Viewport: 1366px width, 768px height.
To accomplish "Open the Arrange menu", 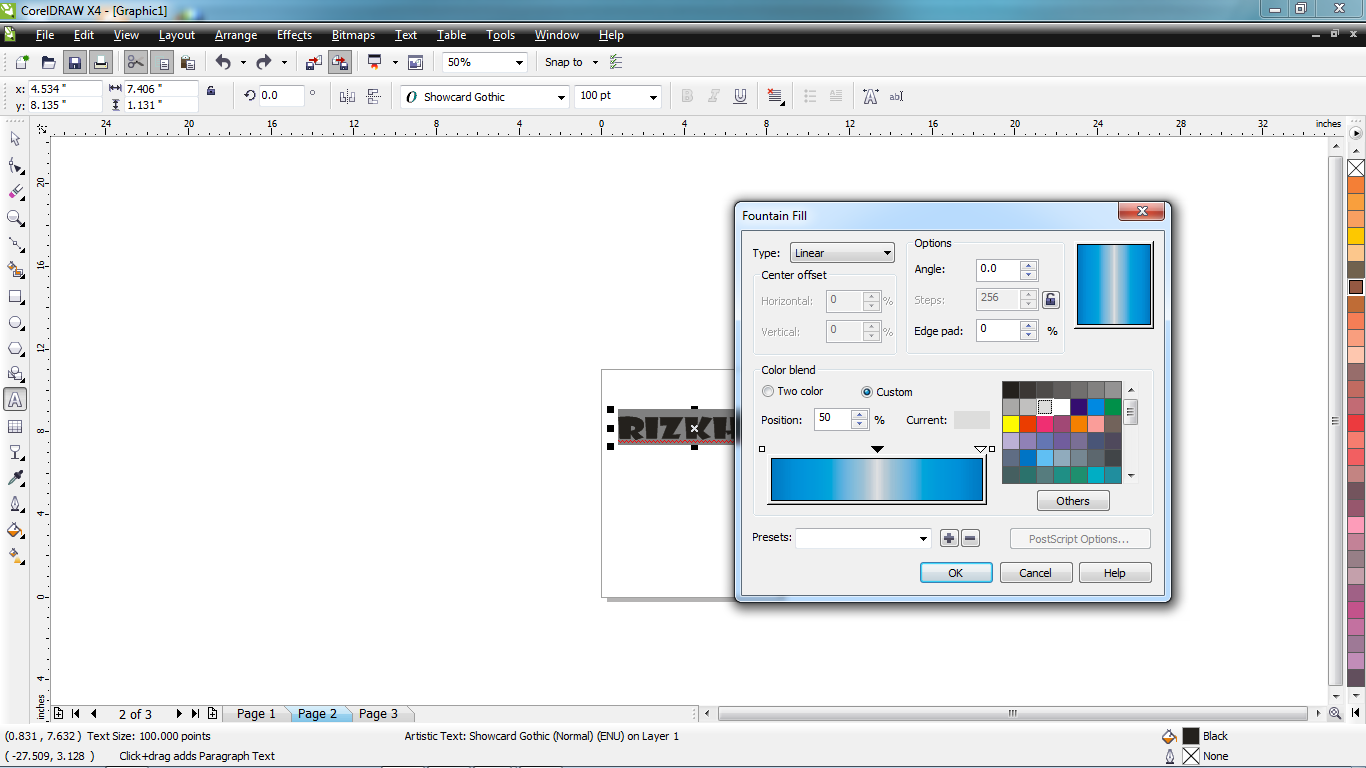I will (236, 35).
